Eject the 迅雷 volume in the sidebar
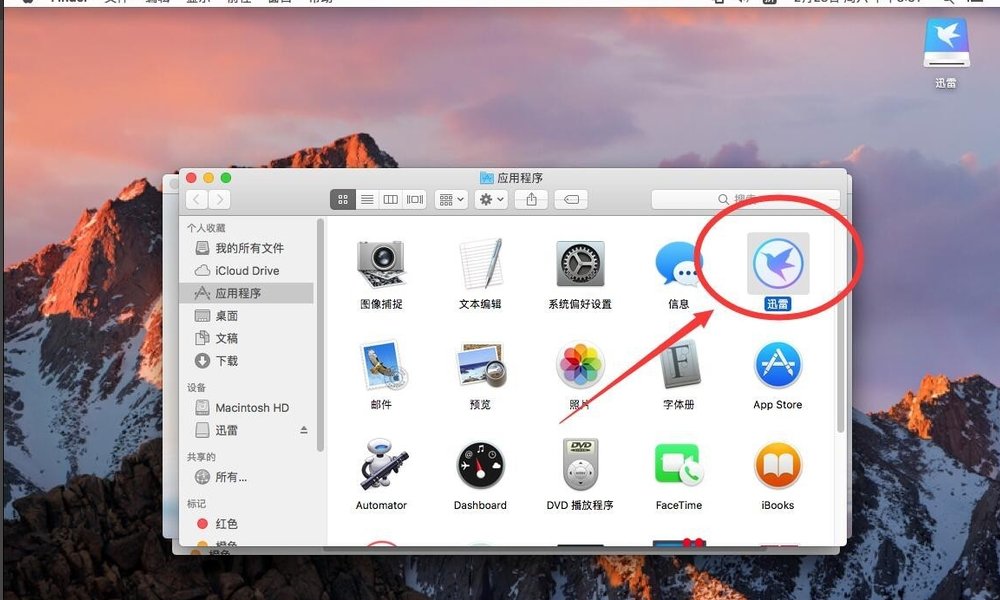The image size is (1000, 600). pos(302,430)
